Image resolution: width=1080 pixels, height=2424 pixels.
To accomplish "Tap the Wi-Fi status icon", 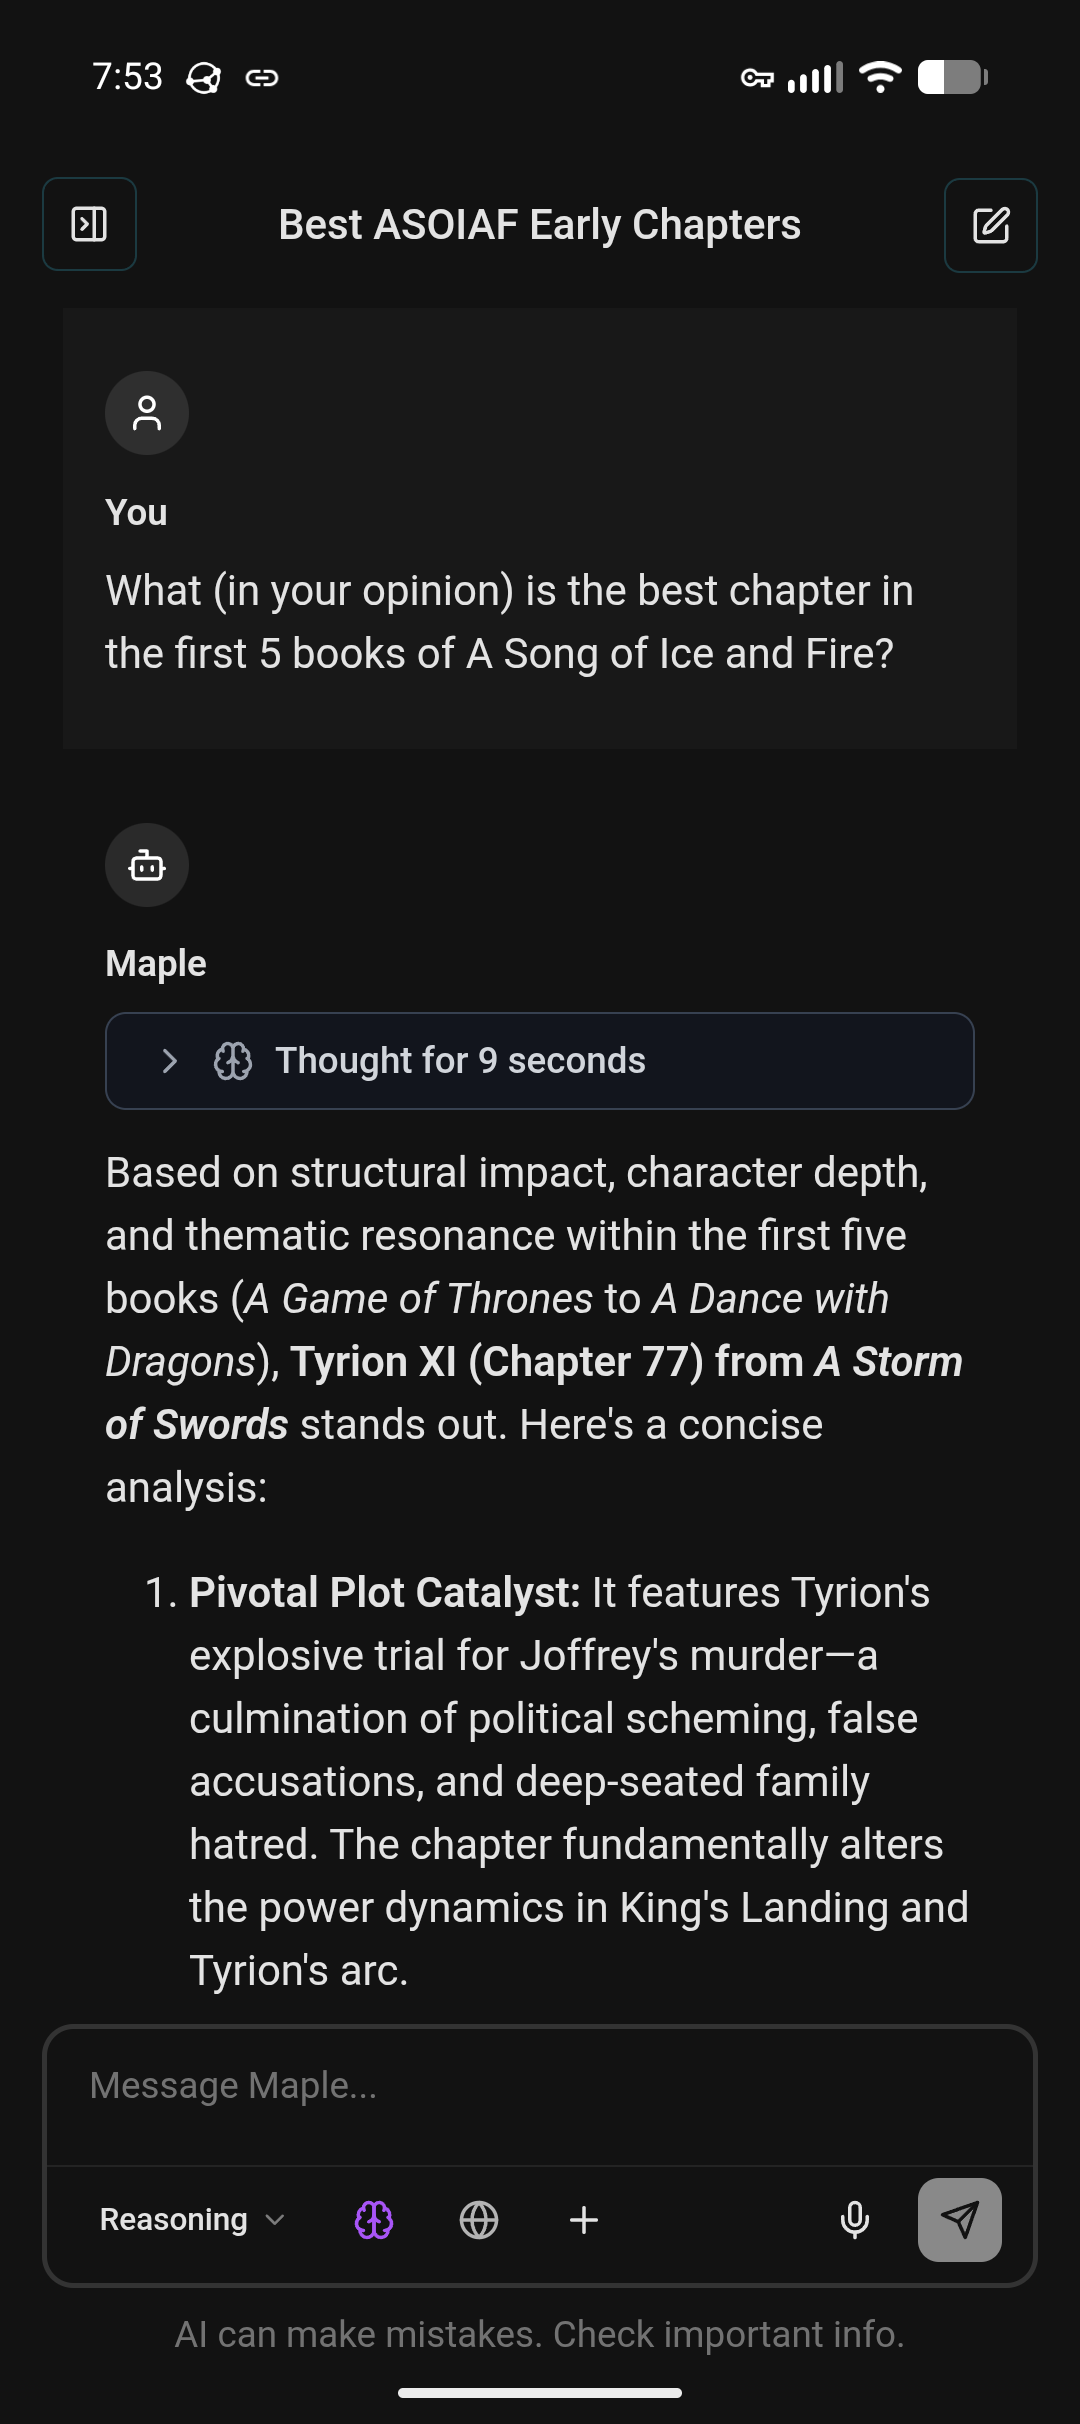I will 880,77.
